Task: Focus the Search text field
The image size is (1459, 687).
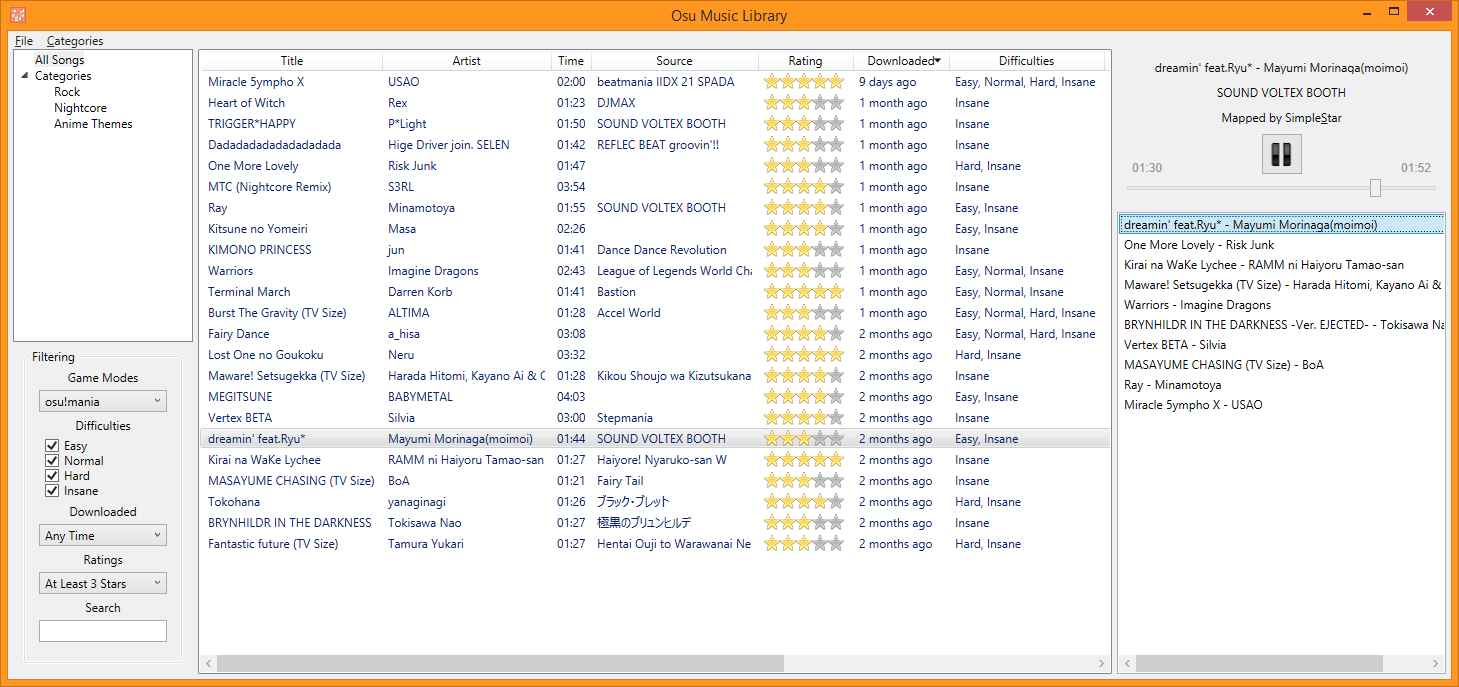Action: coord(103,631)
